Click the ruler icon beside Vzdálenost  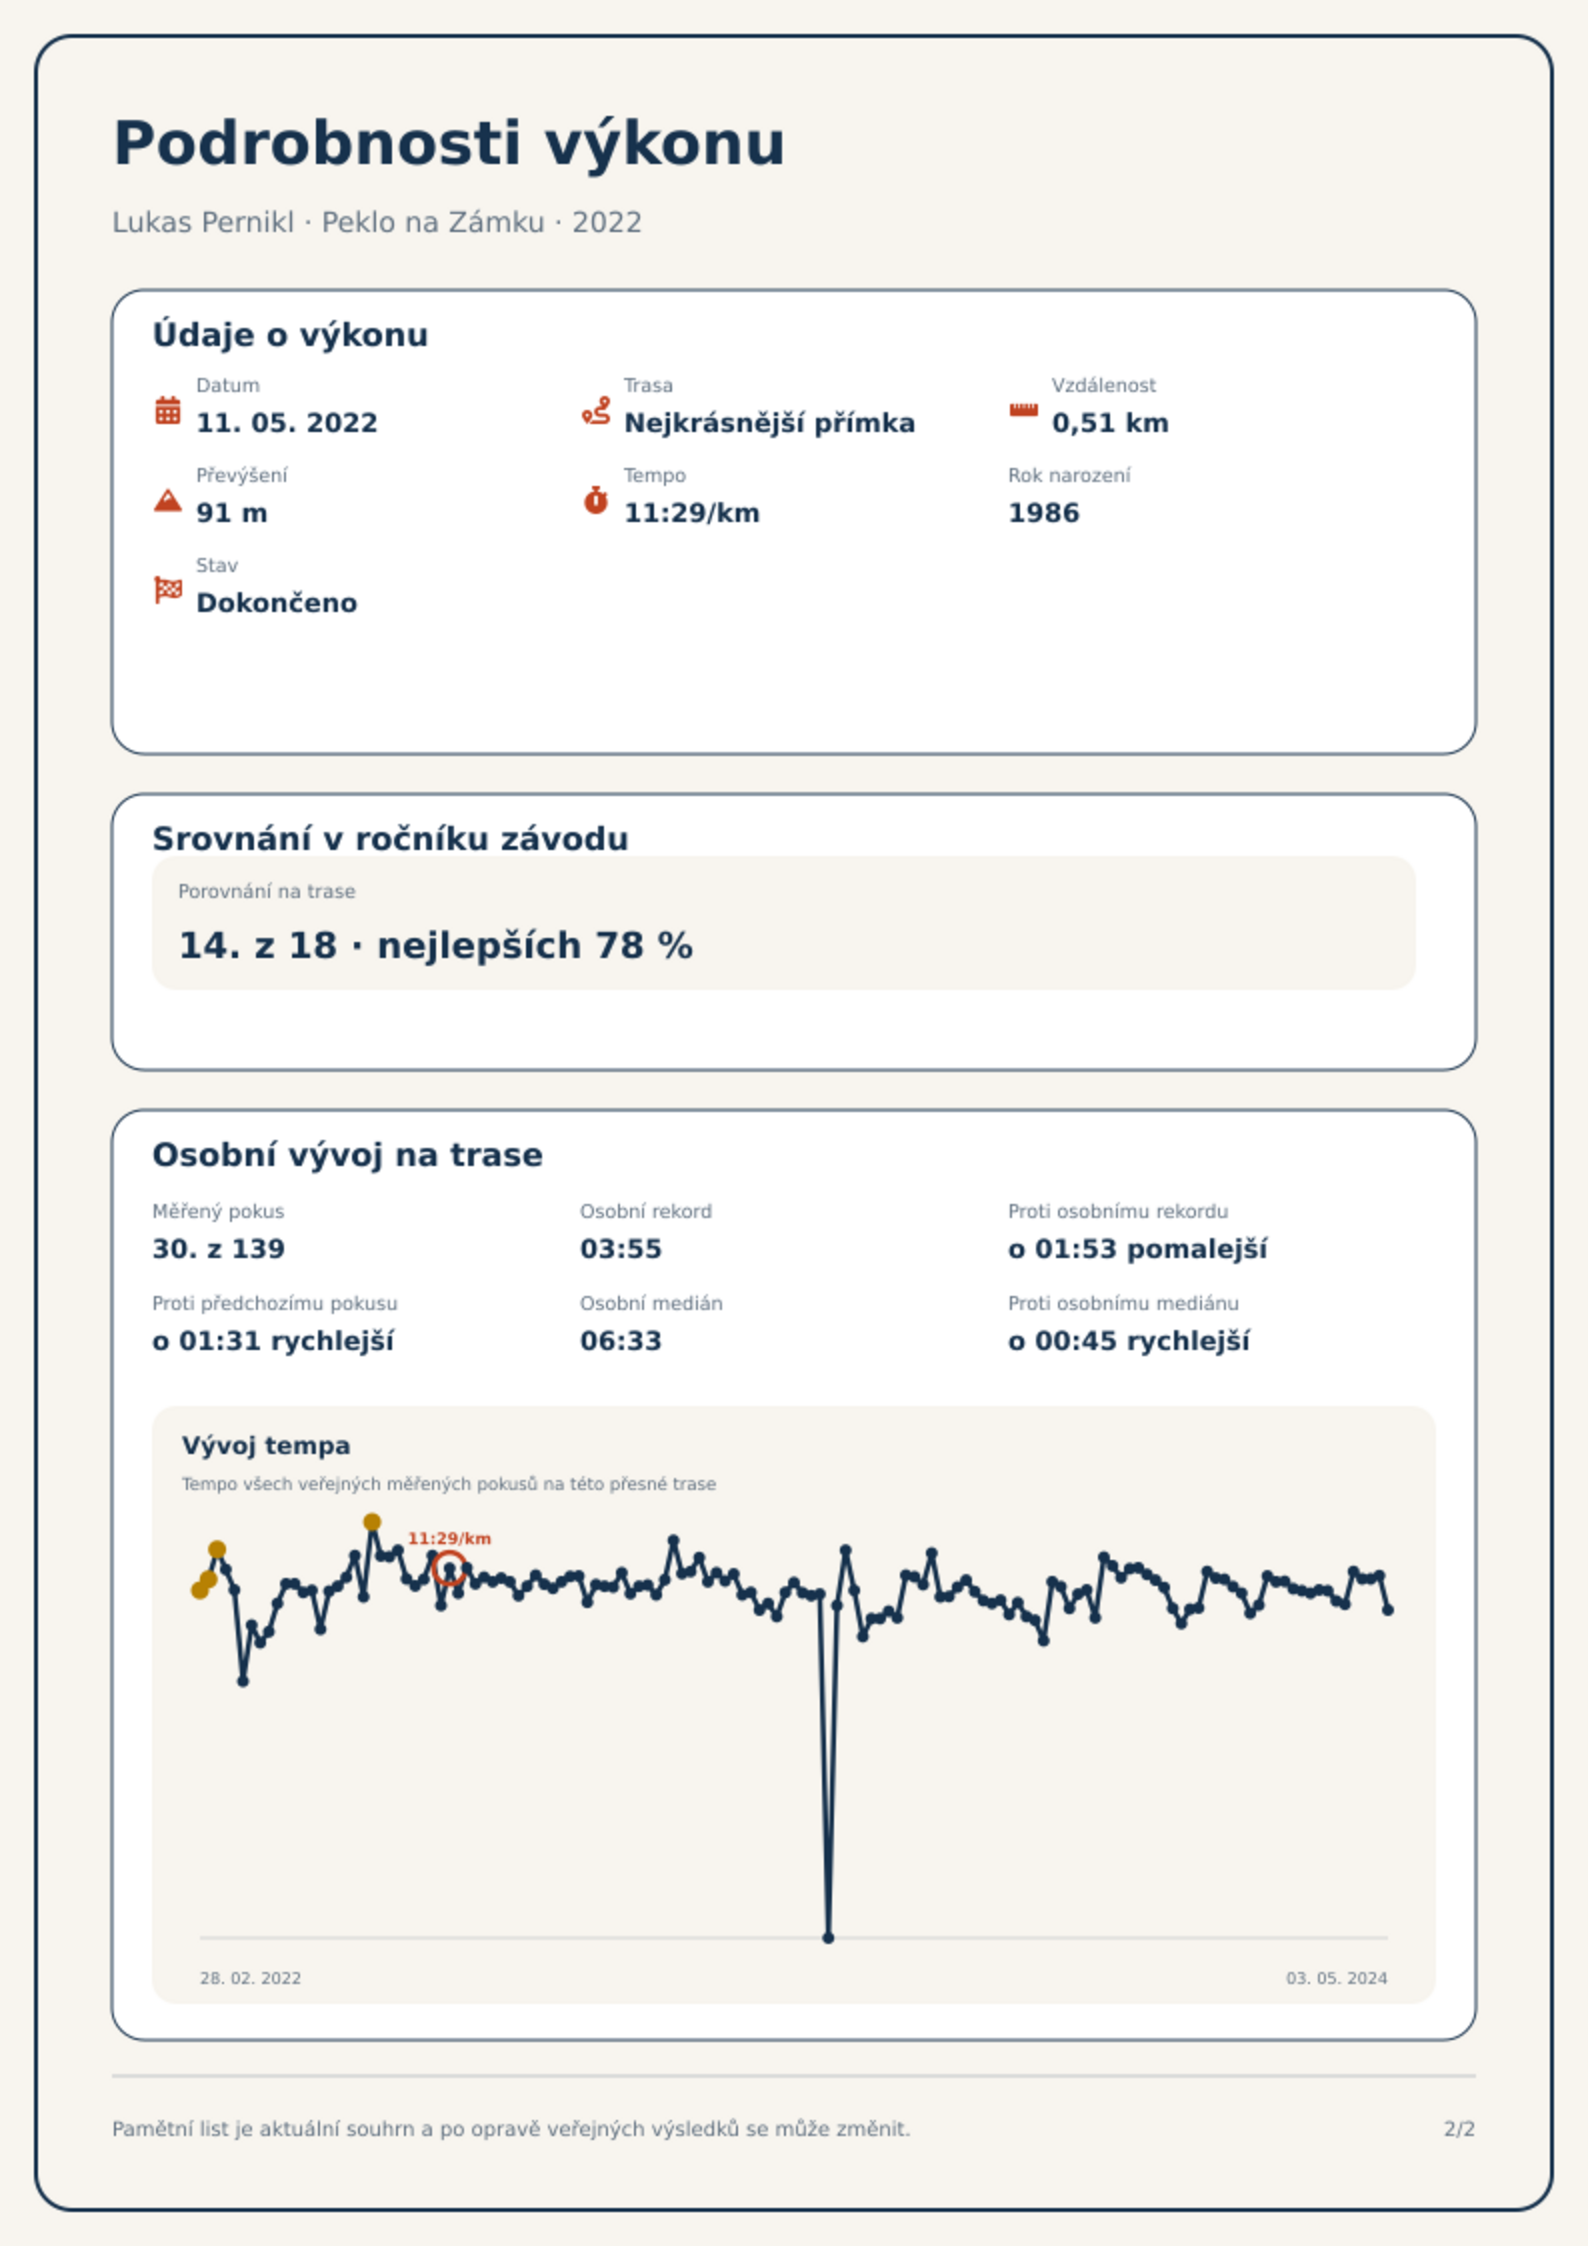tap(1023, 410)
